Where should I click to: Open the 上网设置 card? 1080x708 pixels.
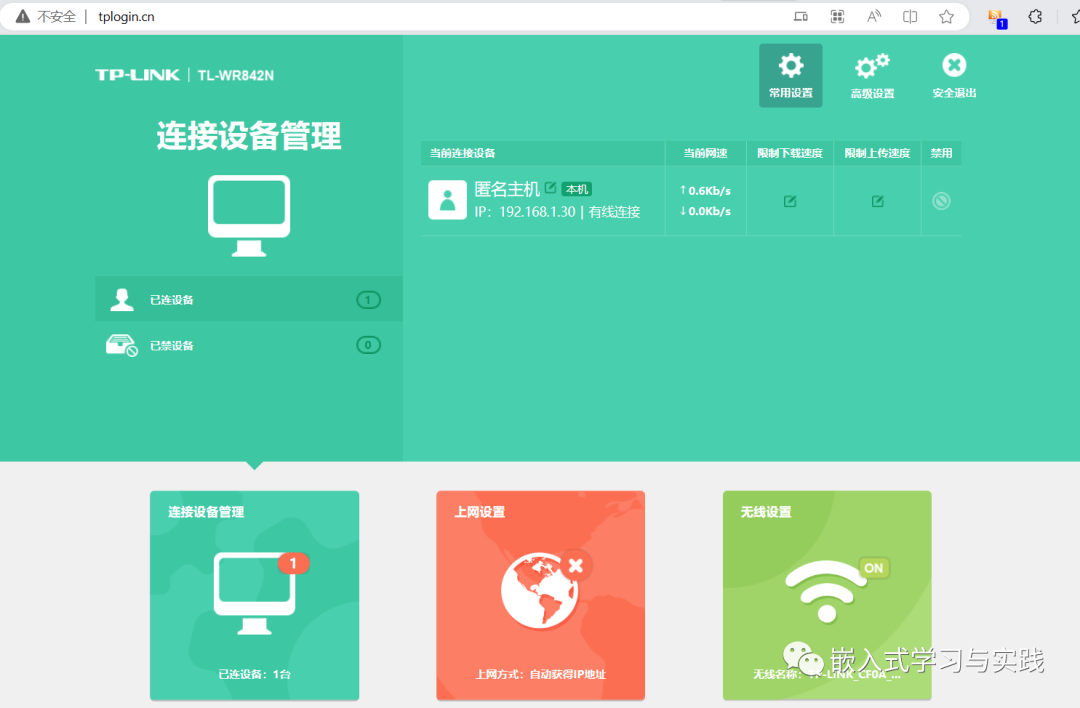point(540,596)
